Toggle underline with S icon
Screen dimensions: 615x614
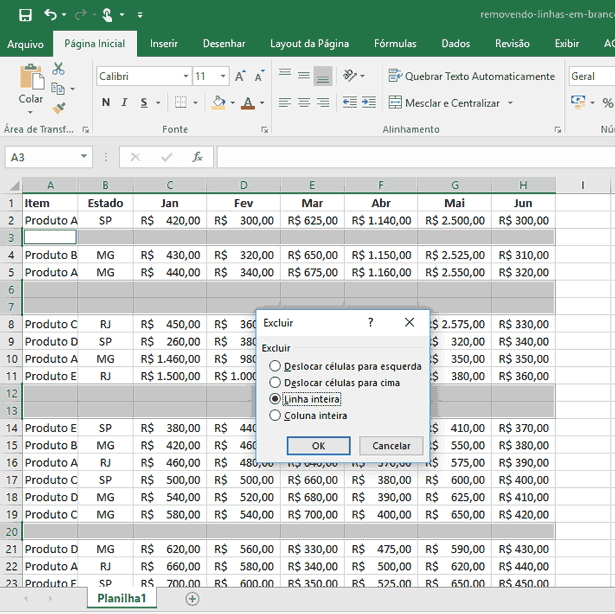[x=144, y=103]
